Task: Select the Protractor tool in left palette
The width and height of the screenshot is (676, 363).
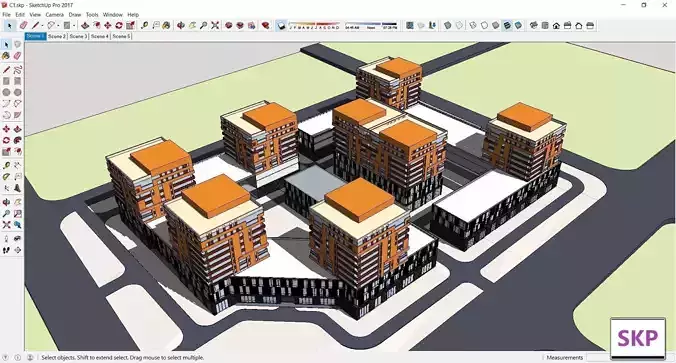Action: (6, 177)
